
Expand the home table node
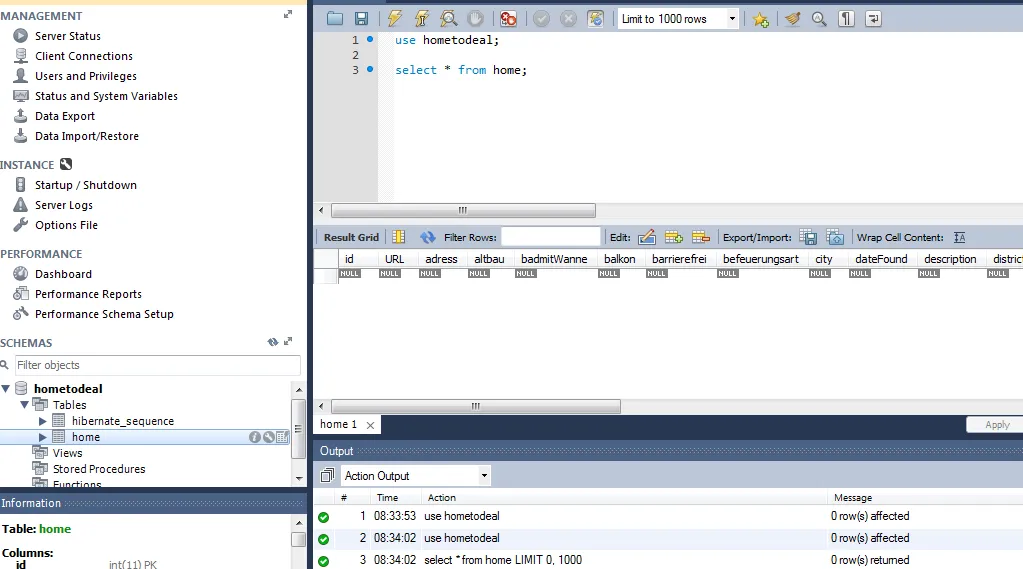[x=42, y=437]
